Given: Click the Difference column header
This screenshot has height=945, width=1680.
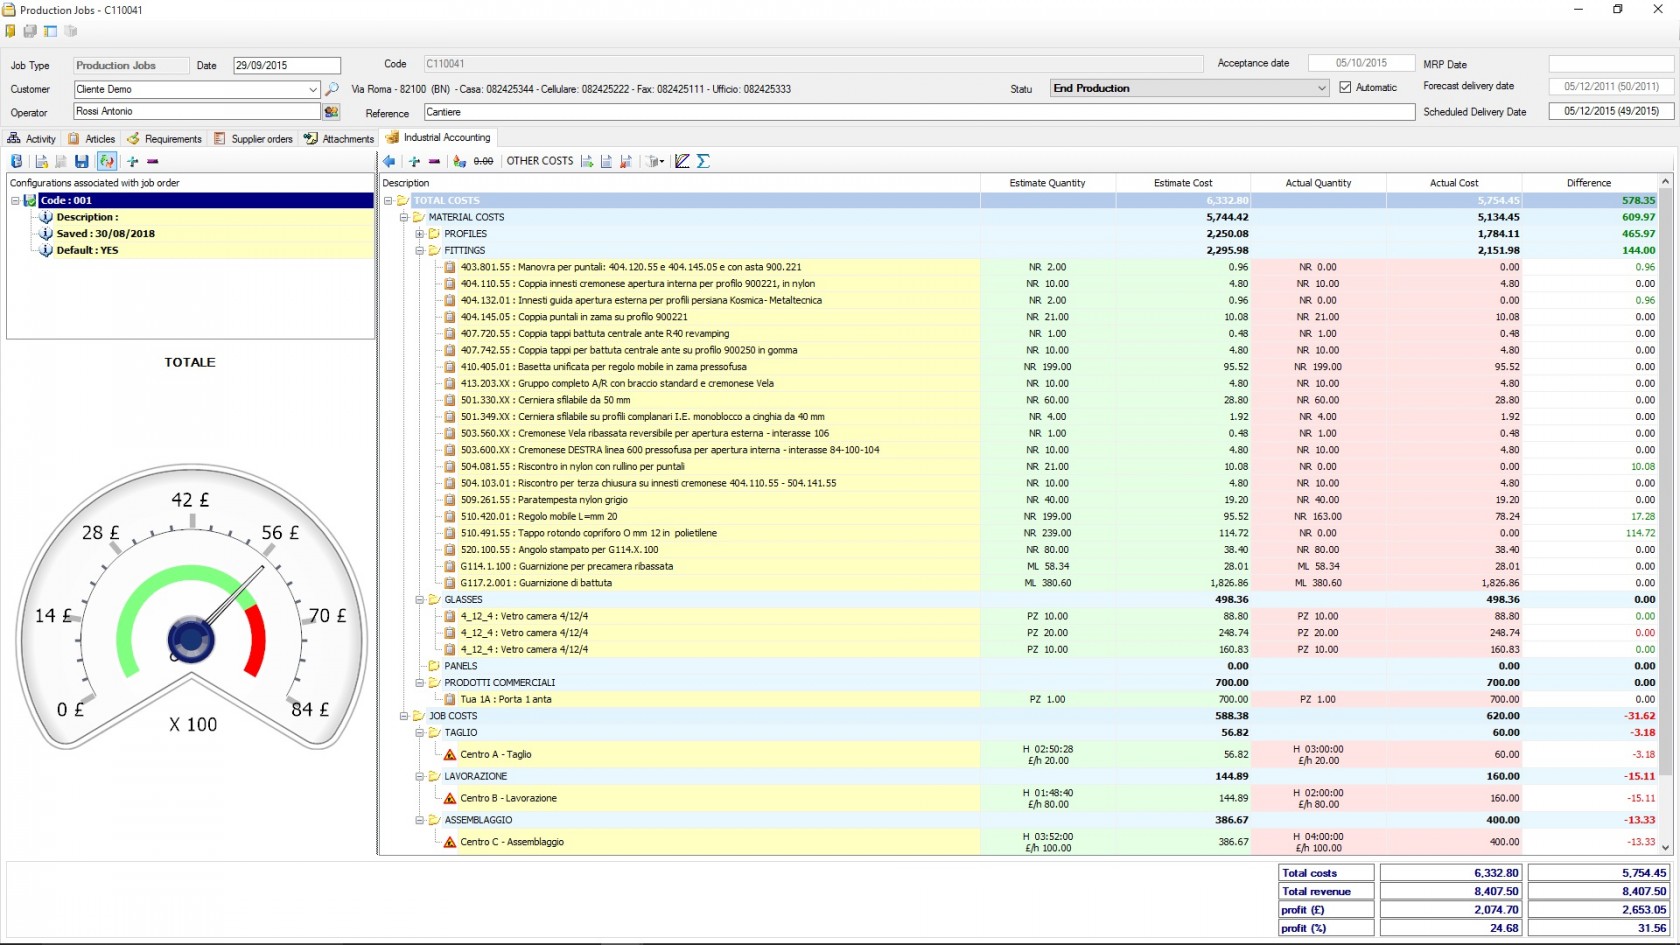Looking at the screenshot, I should coord(1589,183).
